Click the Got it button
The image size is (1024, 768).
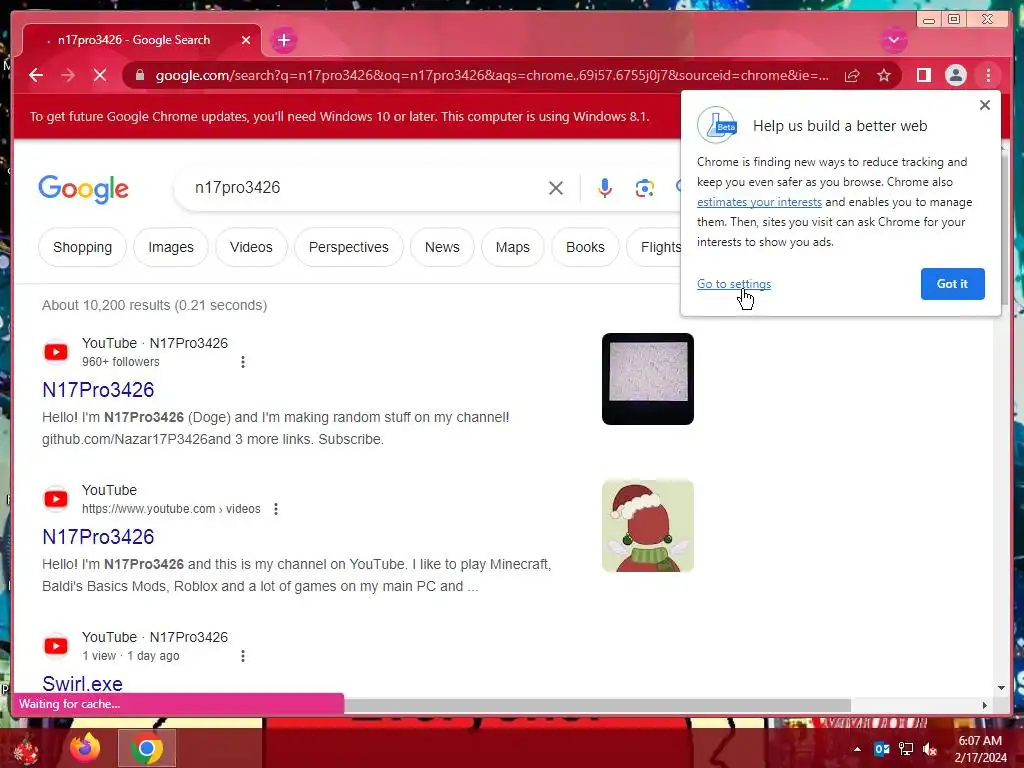(x=952, y=284)
